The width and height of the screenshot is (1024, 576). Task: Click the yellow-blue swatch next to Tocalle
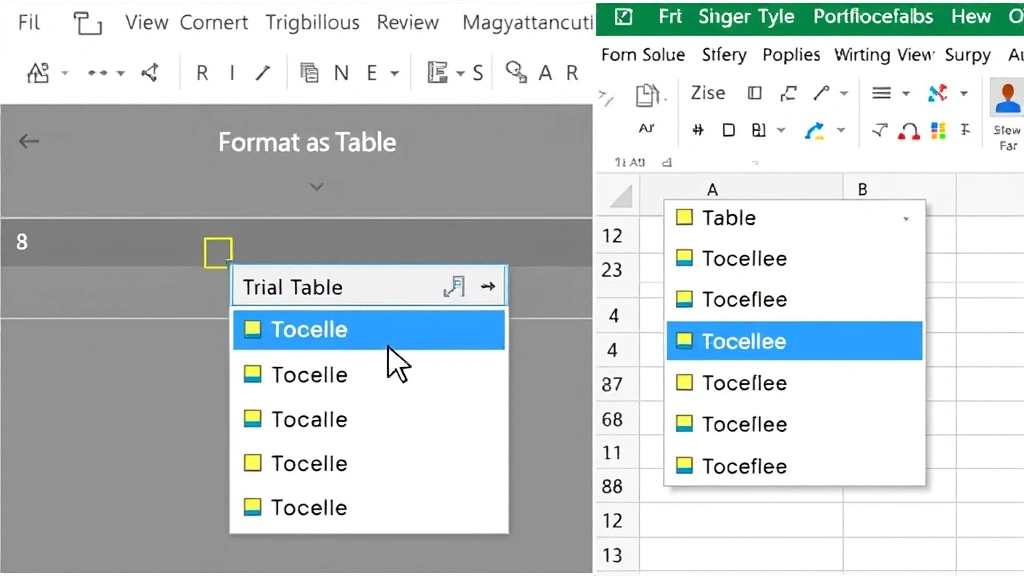[252, 418]
